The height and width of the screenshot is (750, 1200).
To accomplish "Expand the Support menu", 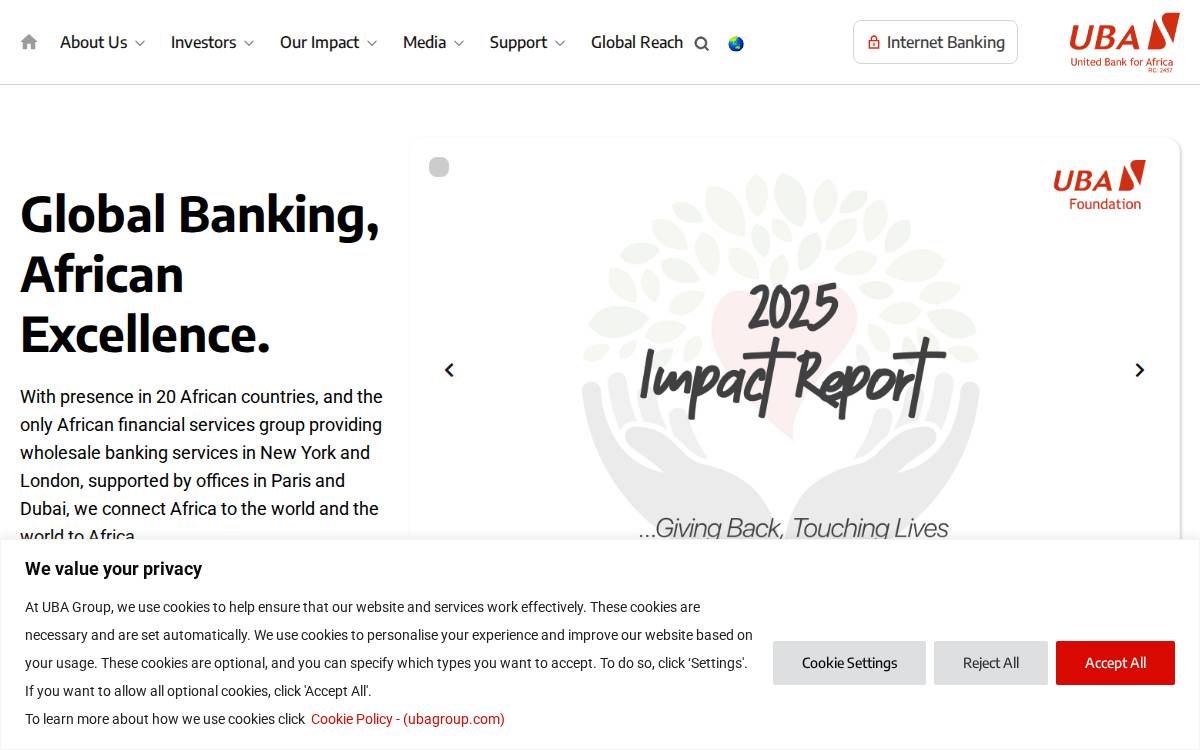I will (527, 42).
